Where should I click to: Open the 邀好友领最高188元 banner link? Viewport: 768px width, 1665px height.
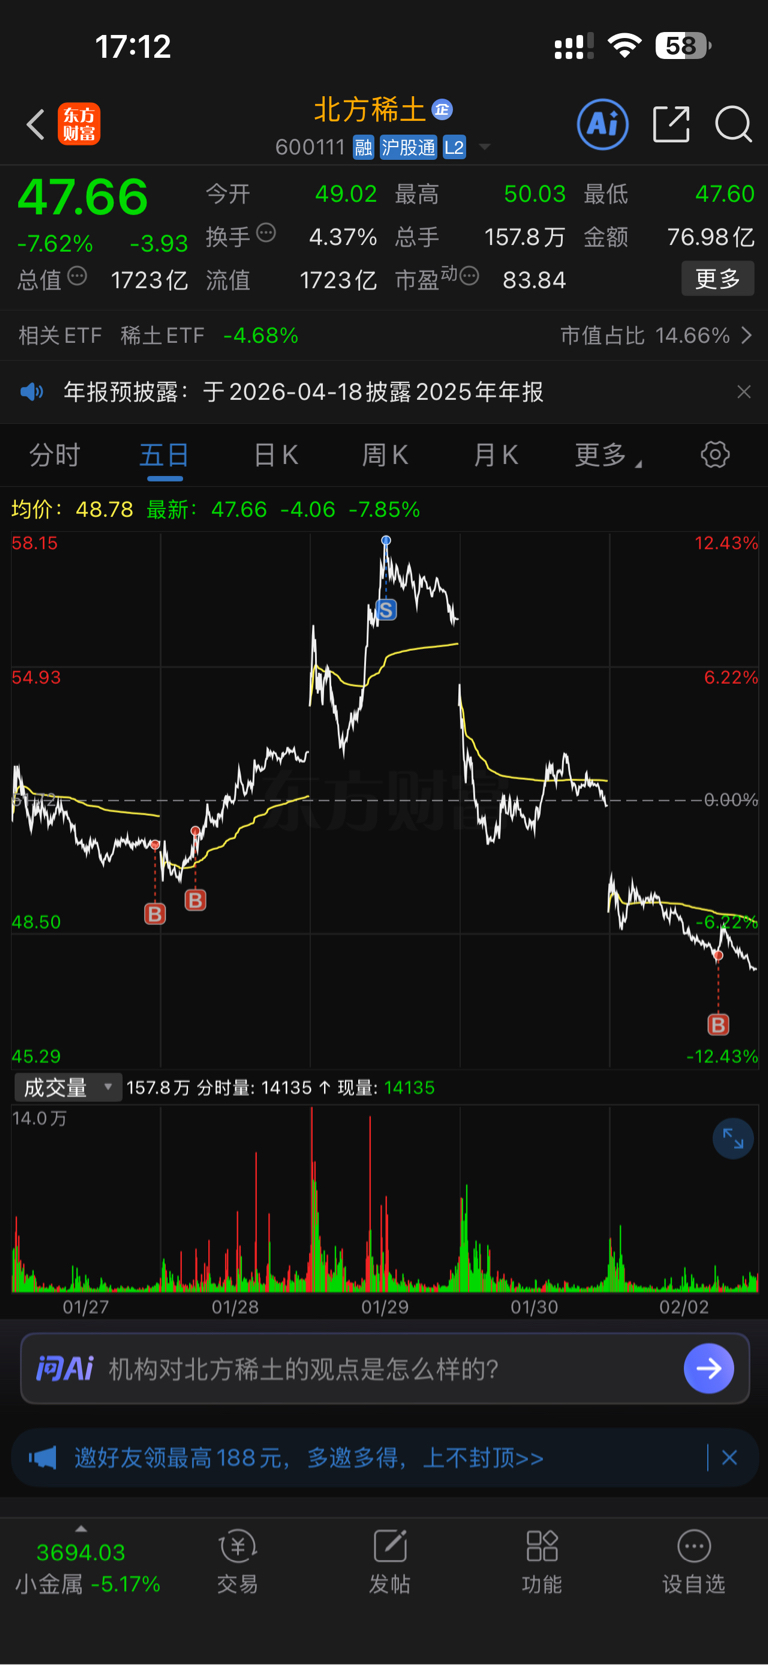pyautogui.click(x=309, y=1458)
